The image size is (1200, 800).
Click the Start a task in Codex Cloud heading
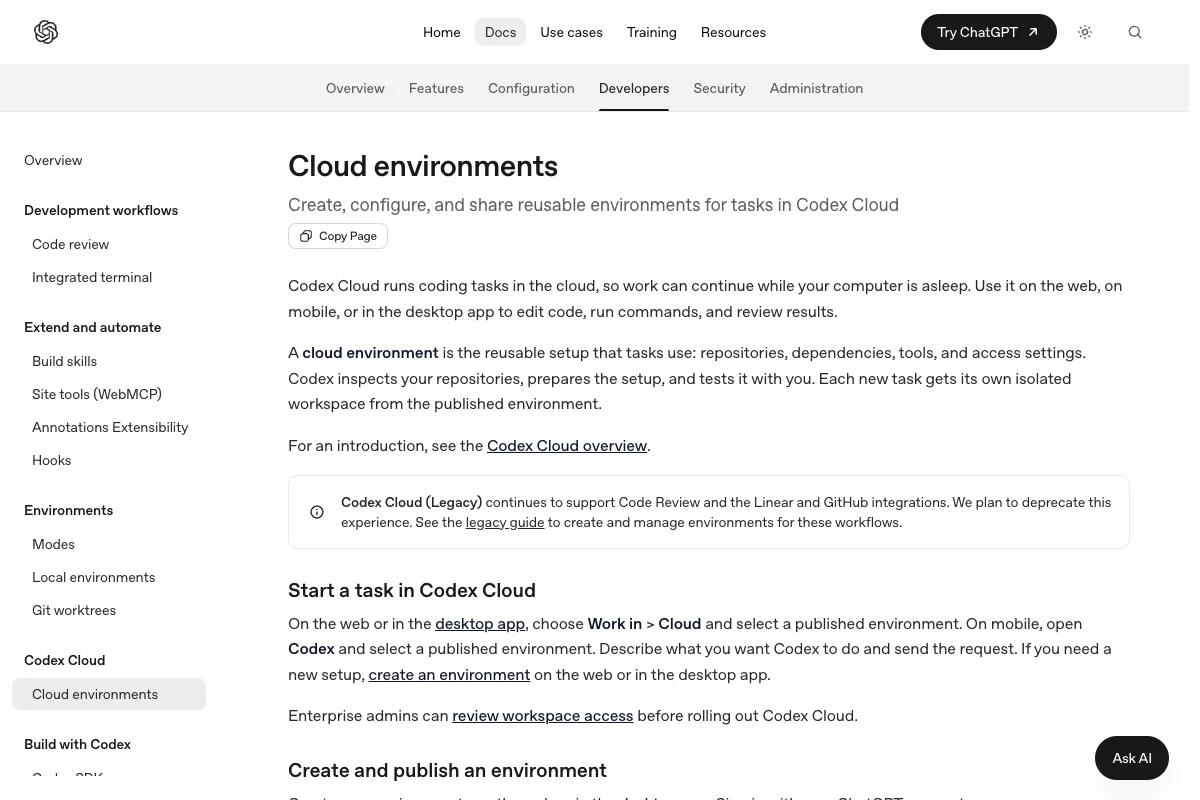point(412,590)
